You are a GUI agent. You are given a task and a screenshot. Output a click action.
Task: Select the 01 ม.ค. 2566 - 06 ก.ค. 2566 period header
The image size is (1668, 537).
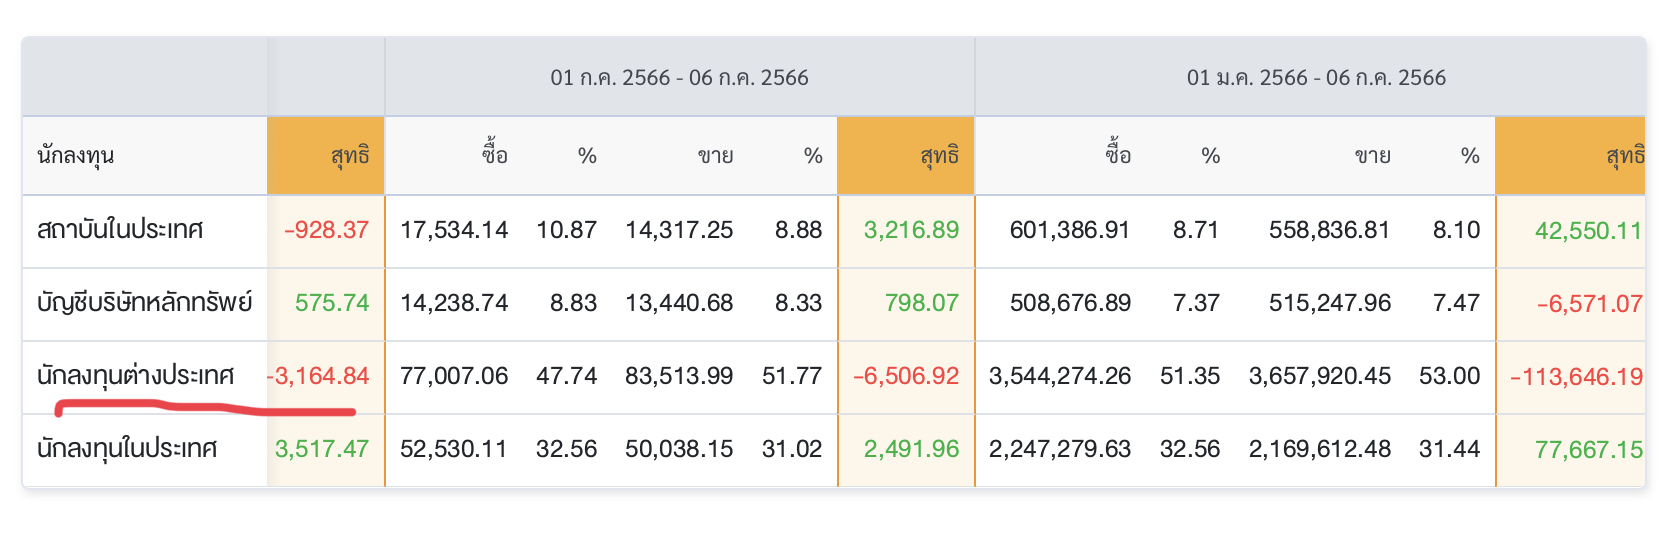[x=1316, y=78]
